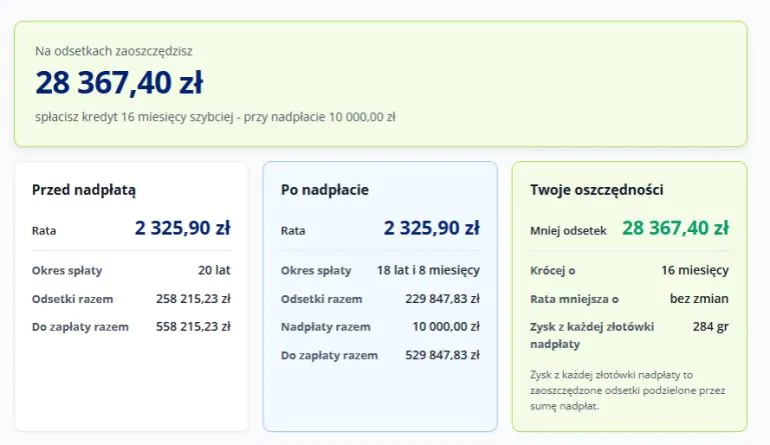Screen dimensions: 770x445
Task: Click the '18 lat i 8 miesięcy' value
Action: pyautogui.click(x=428, y=270)
